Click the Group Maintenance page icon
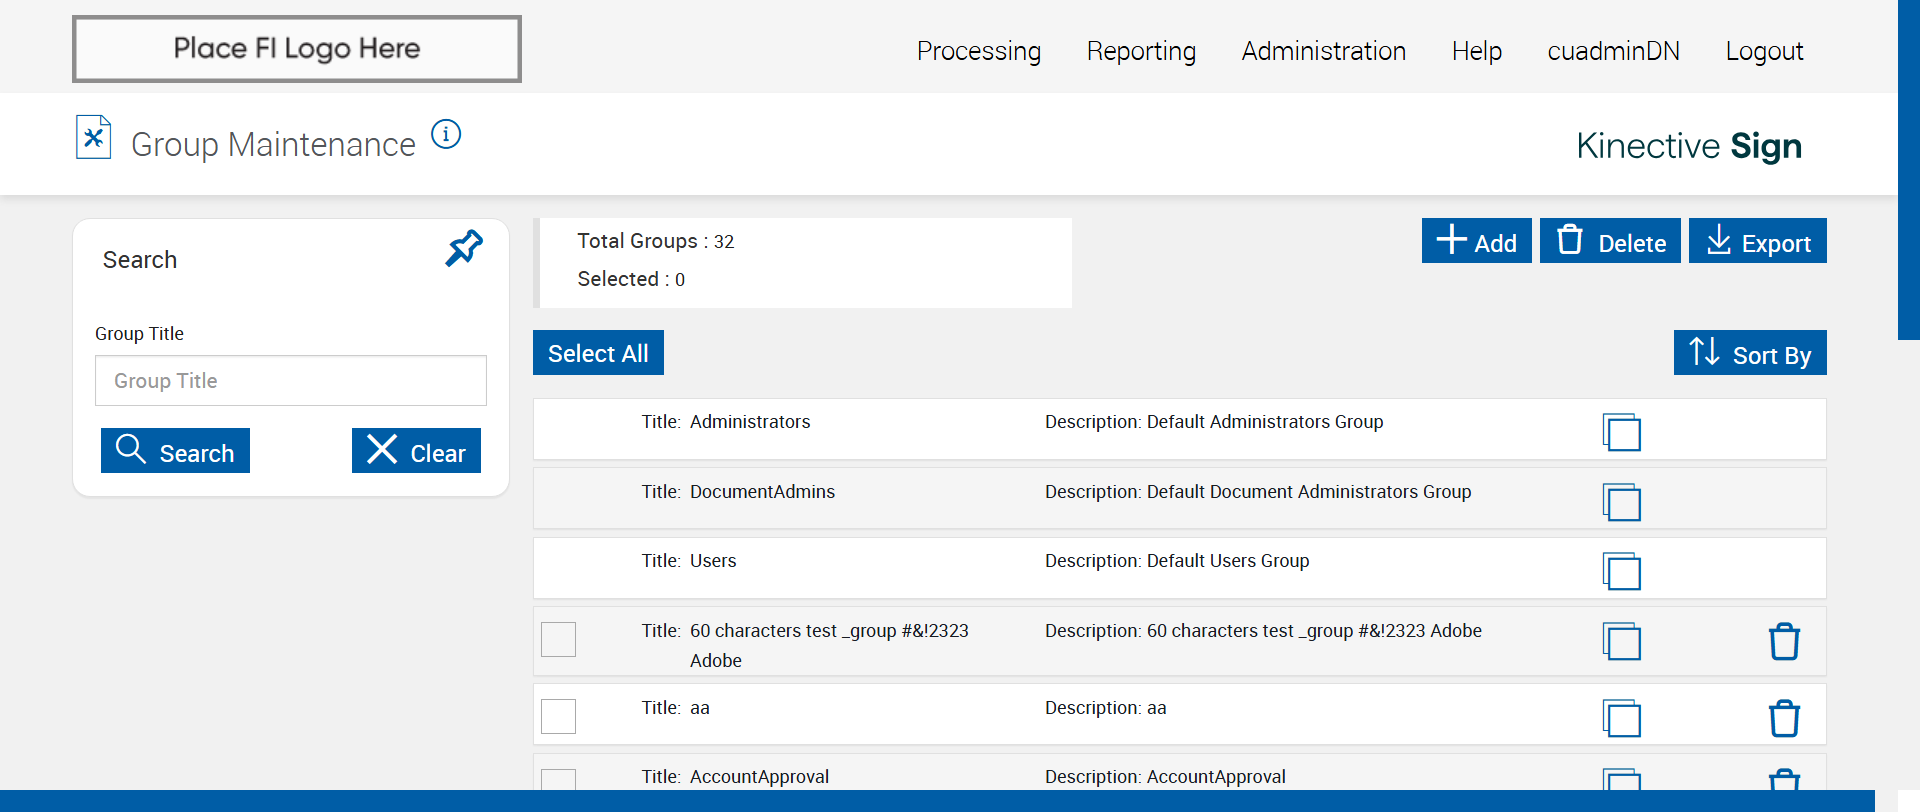Screen dimensions: 1920x812 tap(94, 138)
